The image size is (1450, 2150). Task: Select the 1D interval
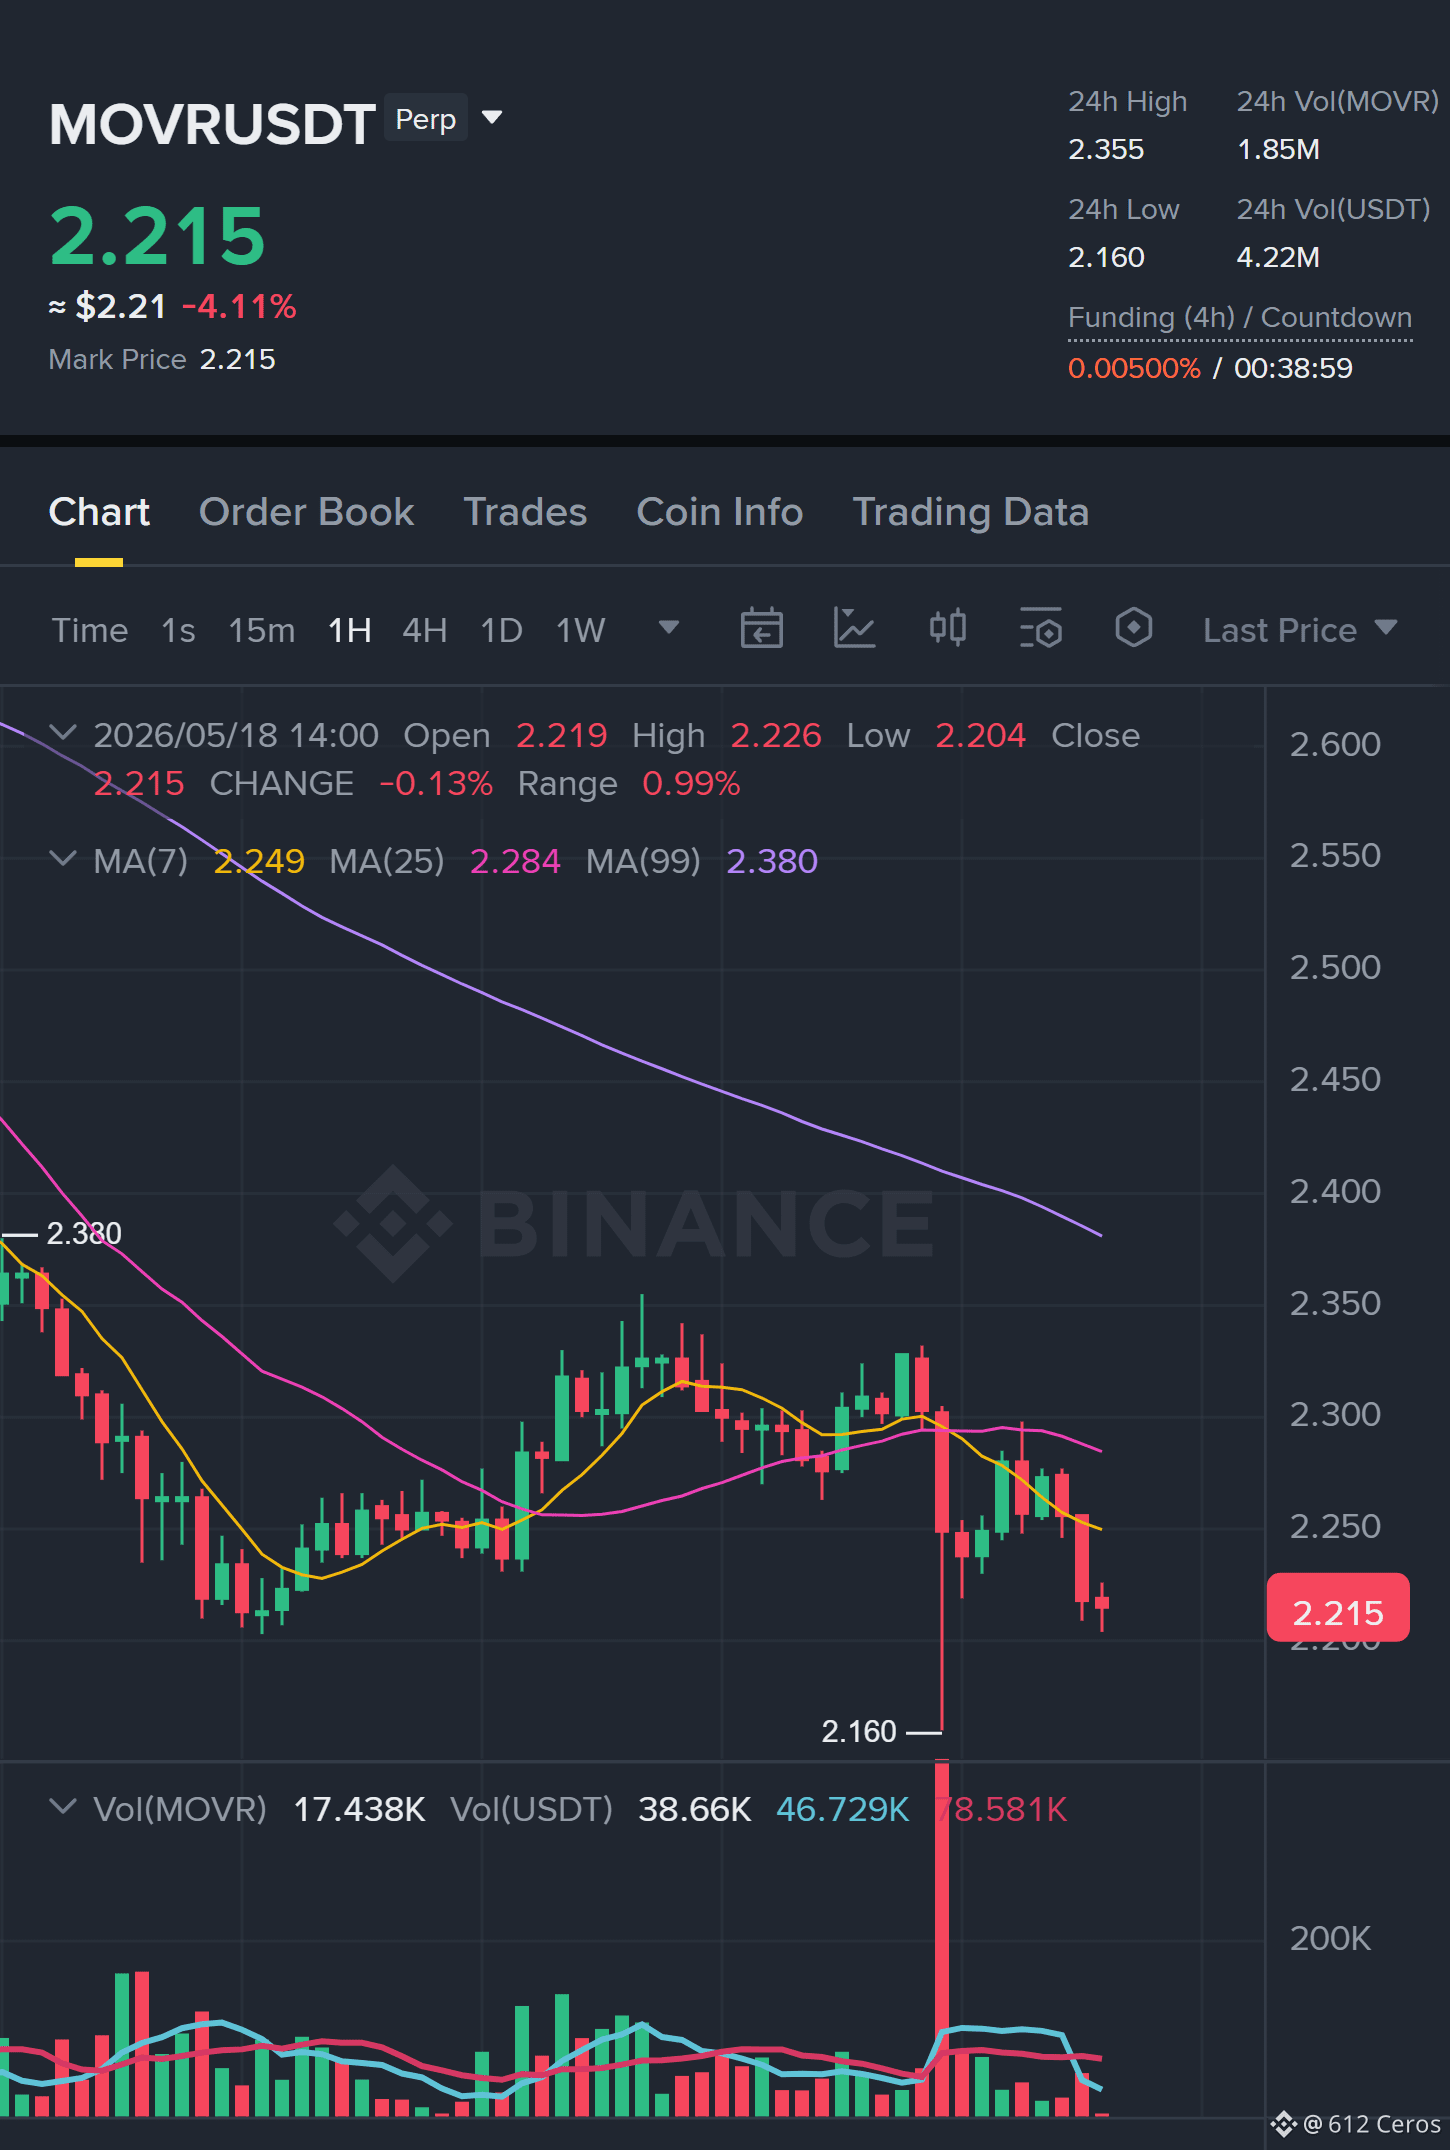pos(501,630)
